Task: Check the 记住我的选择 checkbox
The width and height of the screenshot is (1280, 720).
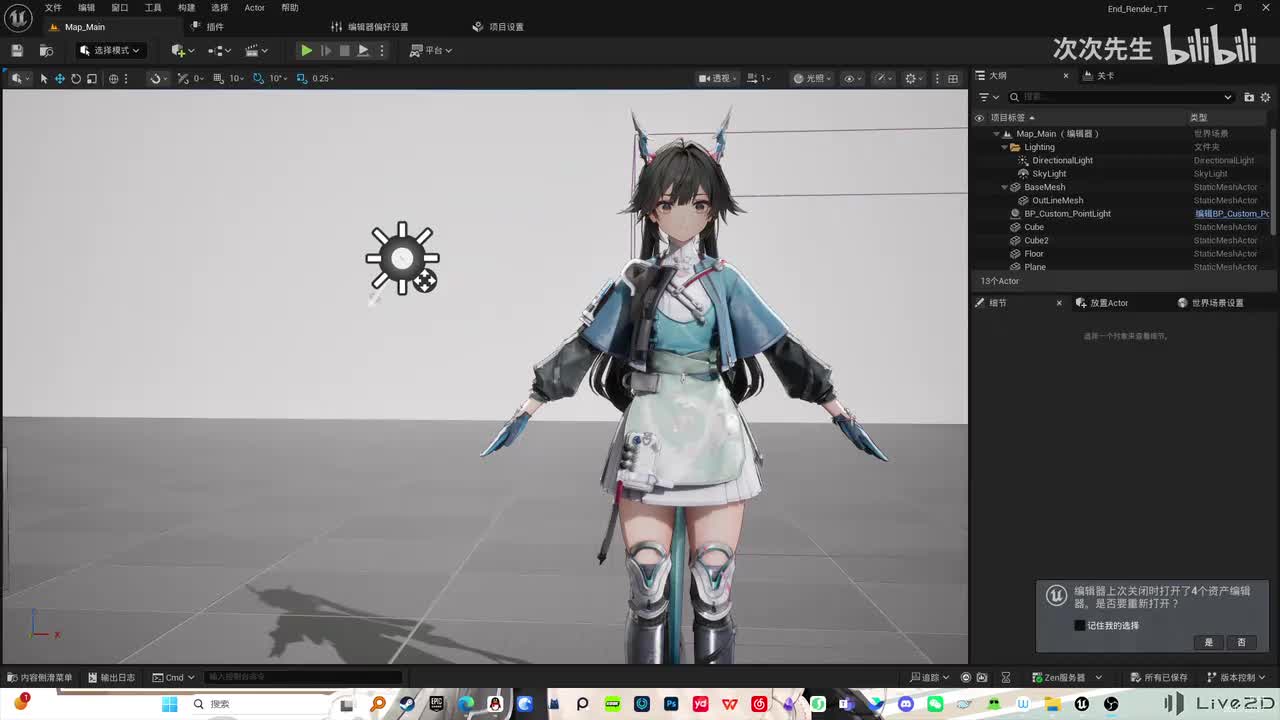Action: tap(1079, 626)
